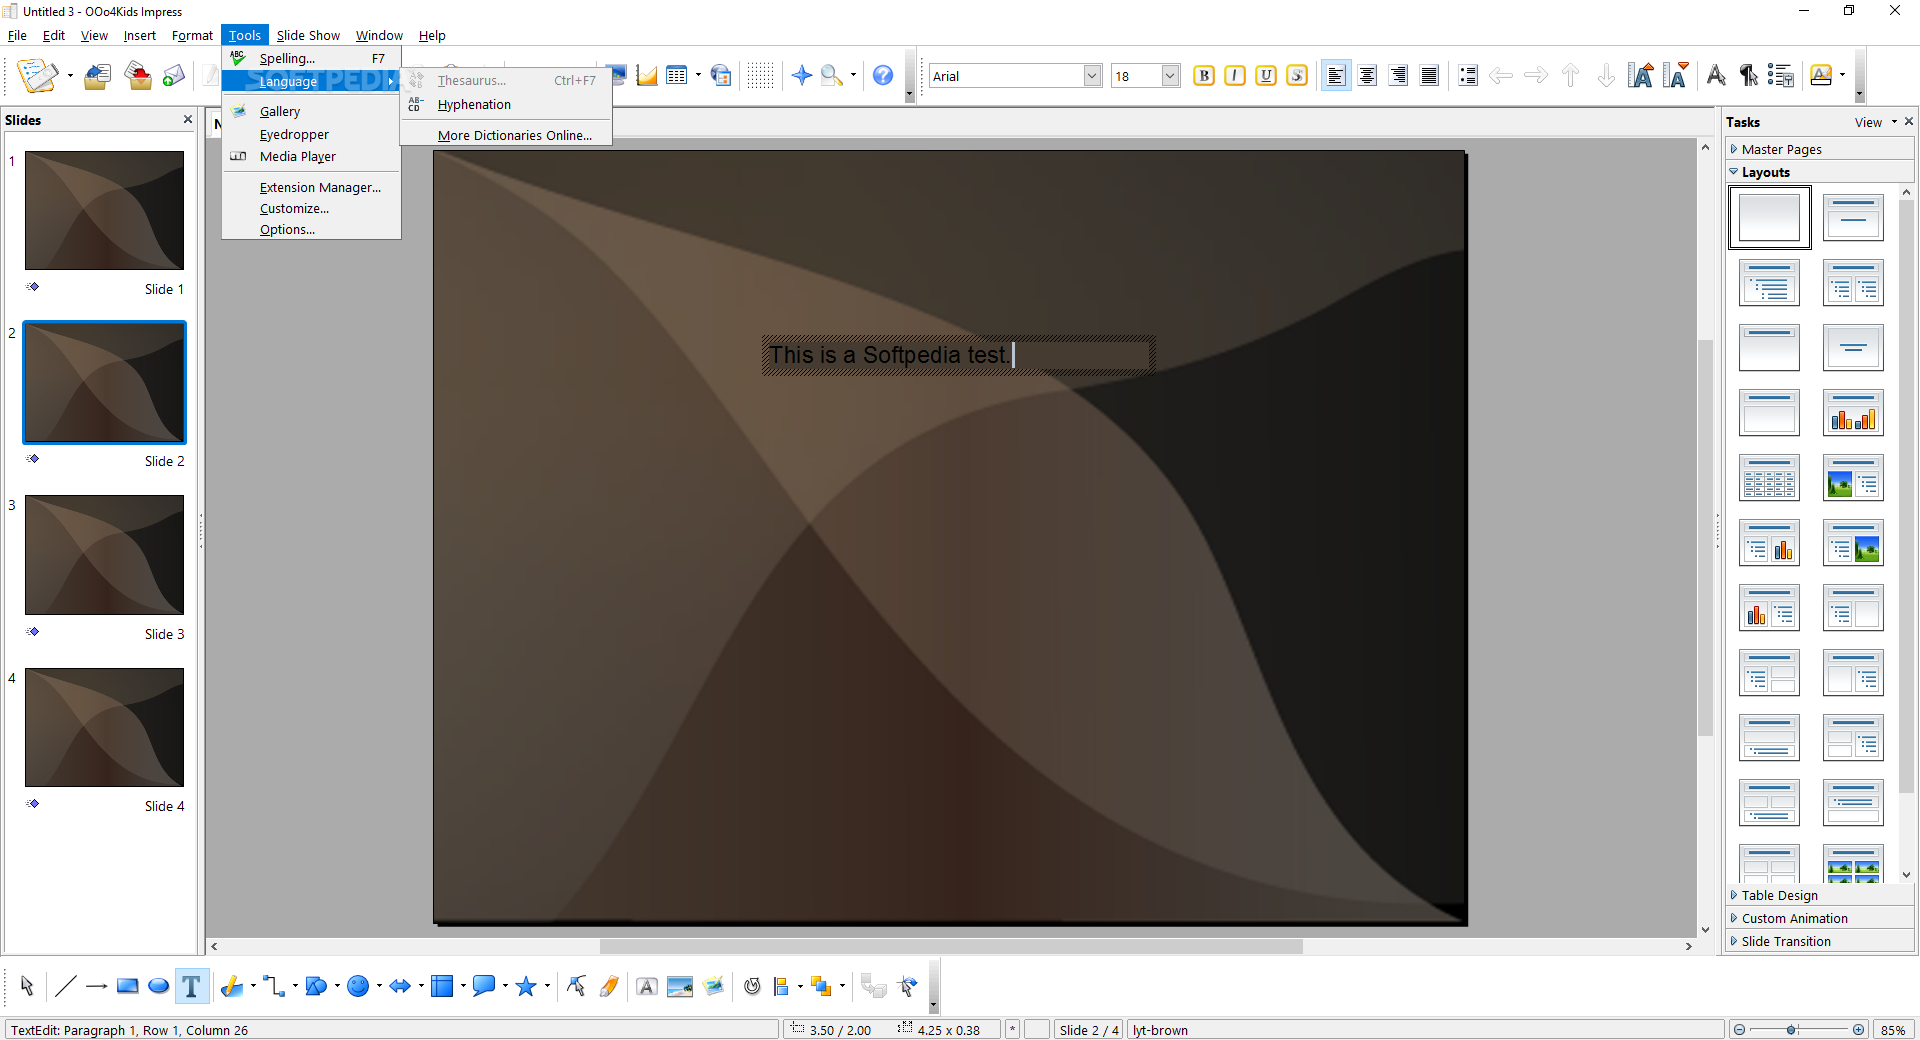Open the Arial font name dropdown
The image size is (1920, 1040).
tap(1092, 76)
